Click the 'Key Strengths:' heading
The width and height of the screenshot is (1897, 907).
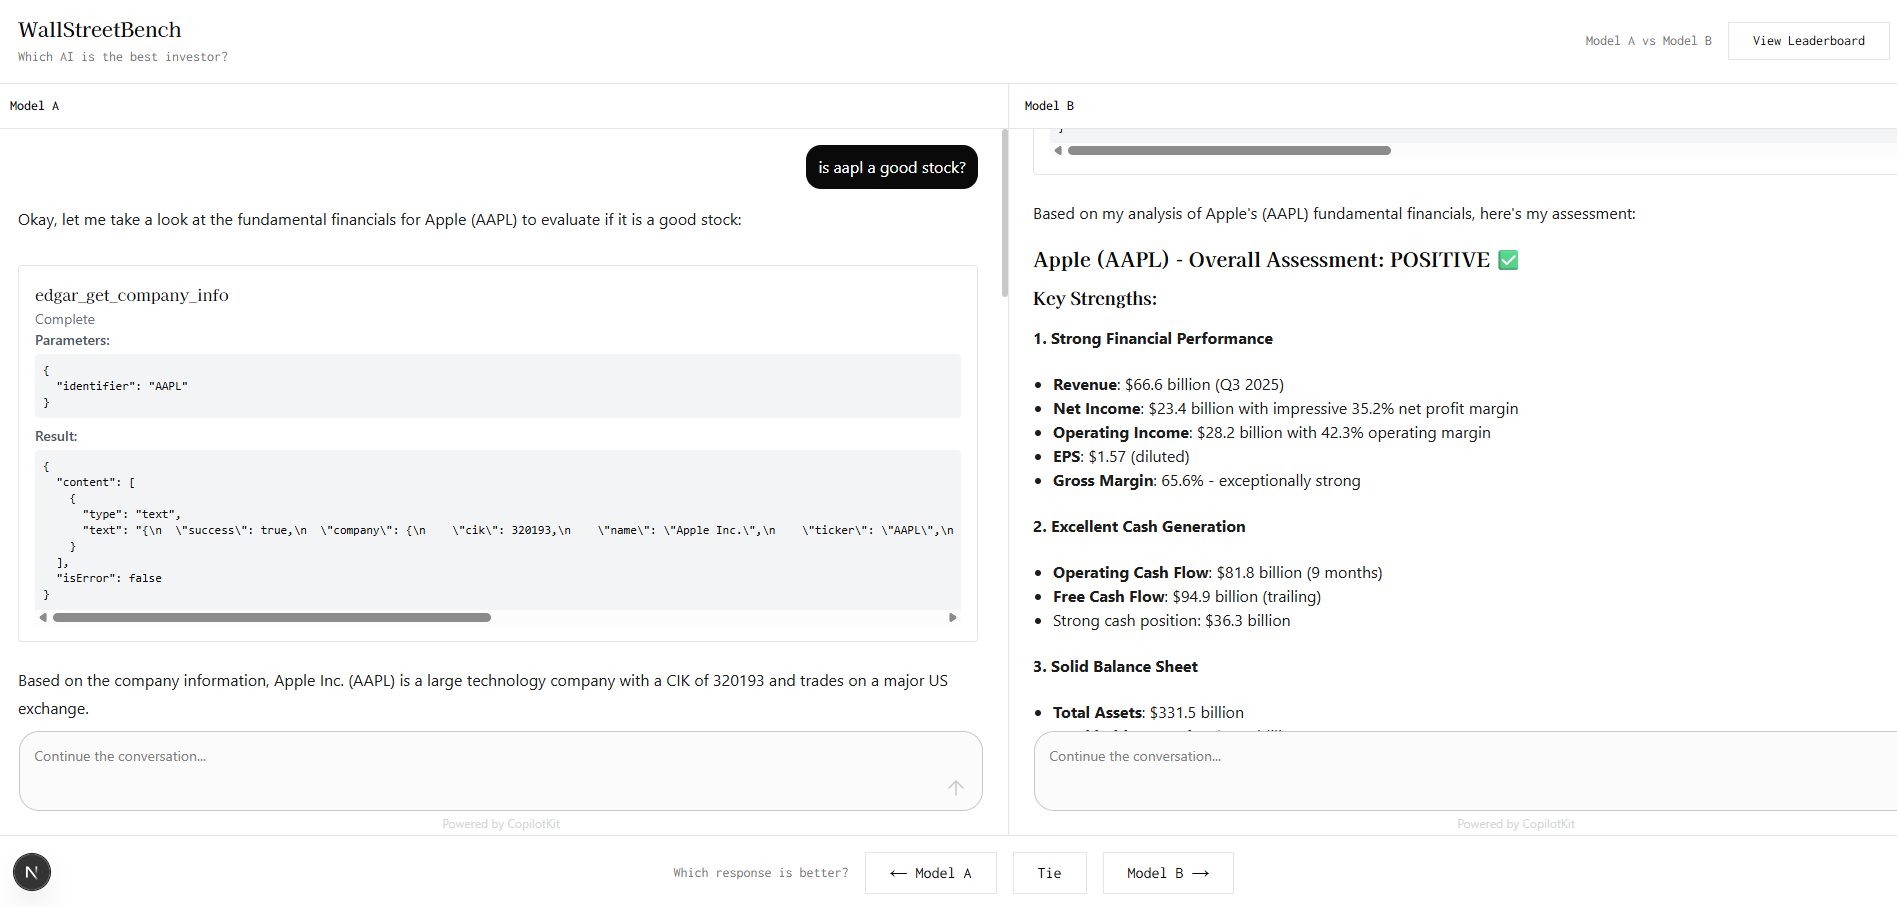[x=1095, y=298]
